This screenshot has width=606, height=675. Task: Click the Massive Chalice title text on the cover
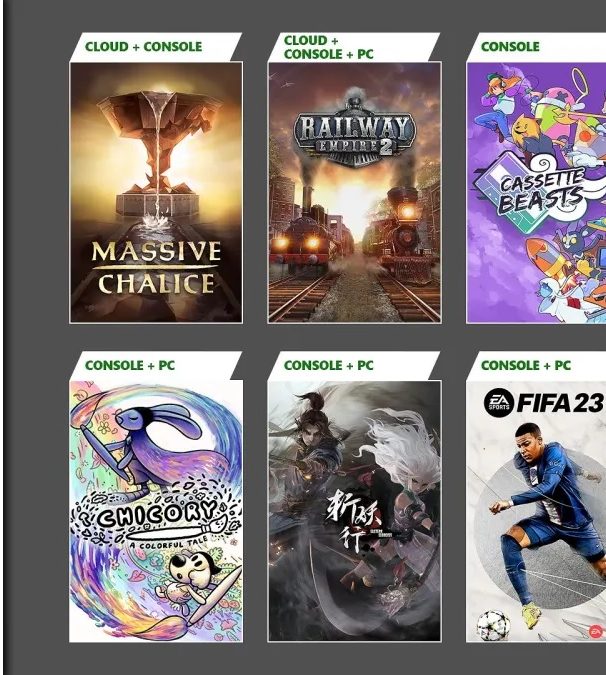pos(156,268)
